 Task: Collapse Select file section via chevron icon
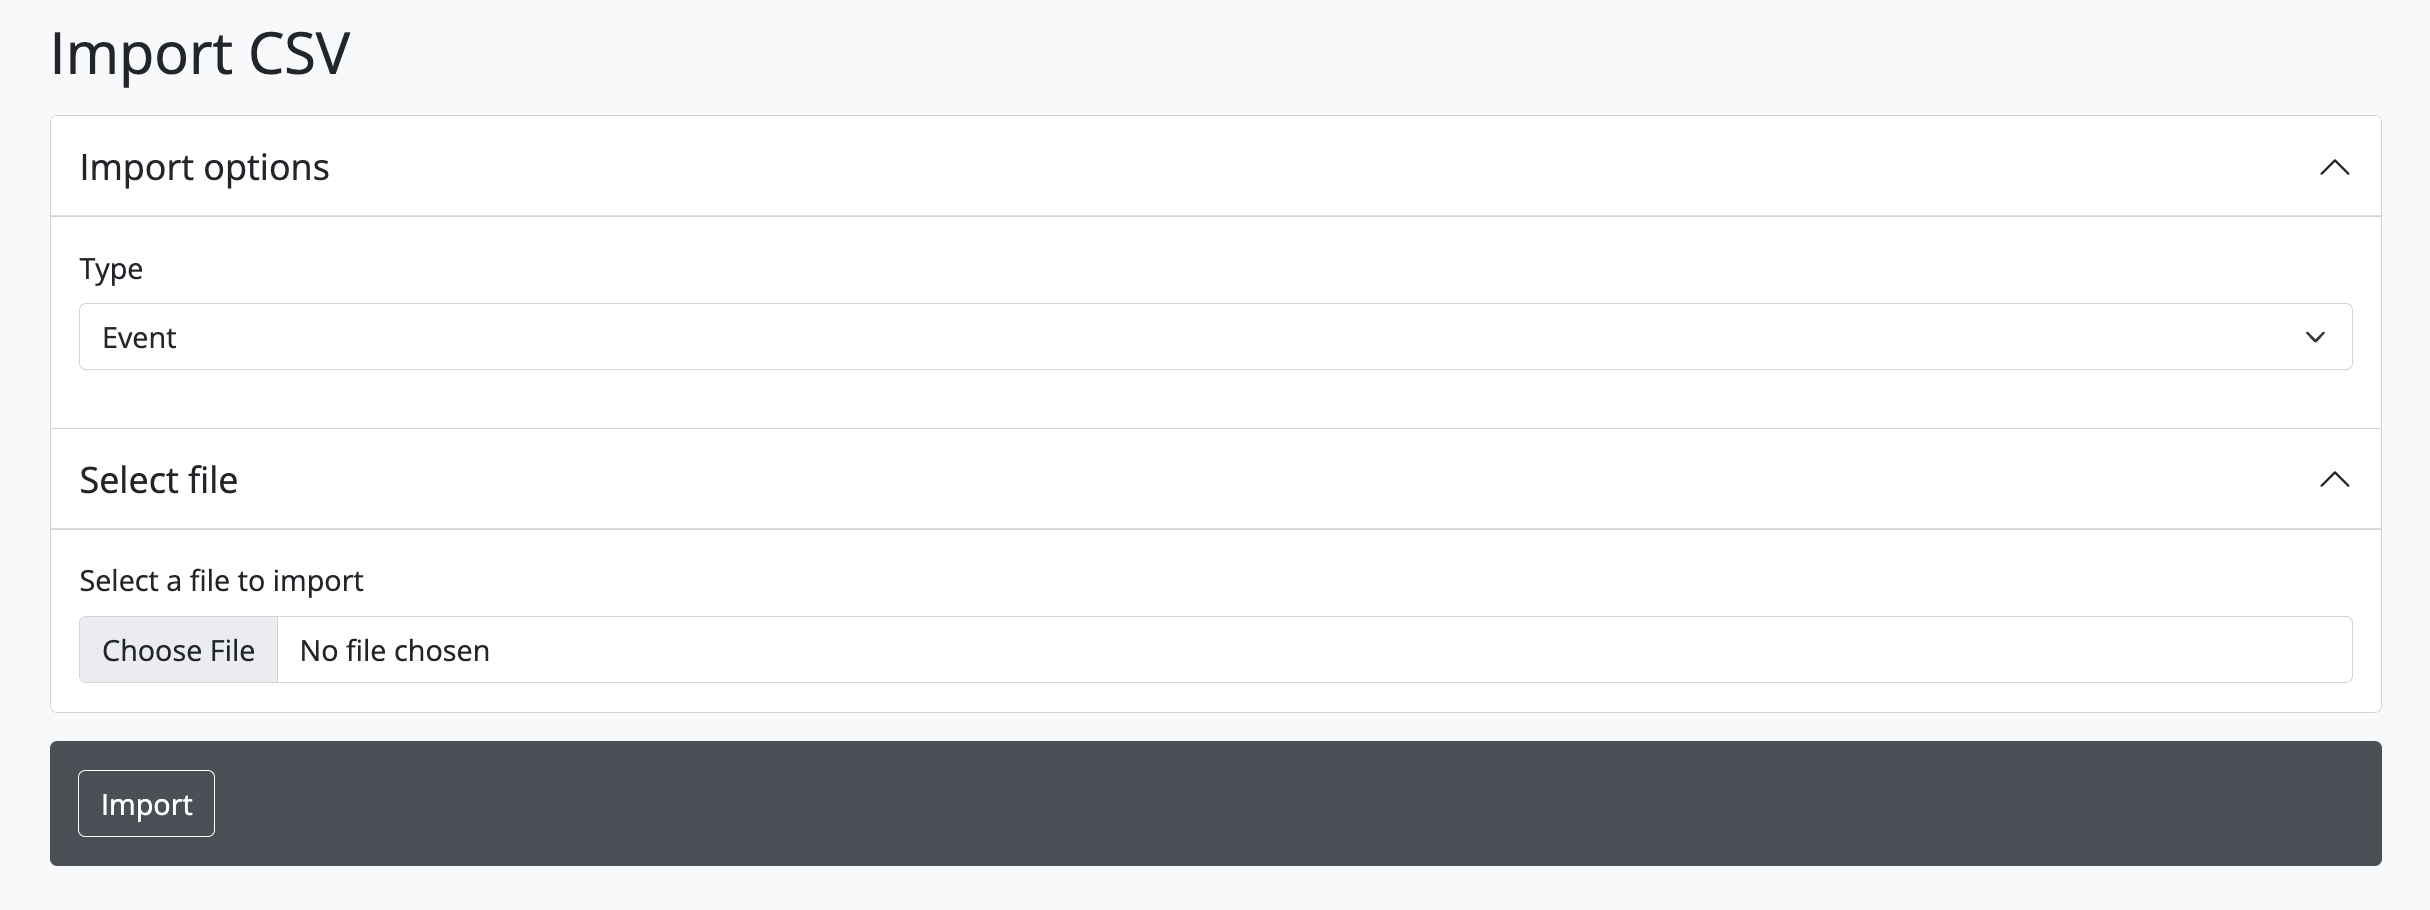[2334, 480]
